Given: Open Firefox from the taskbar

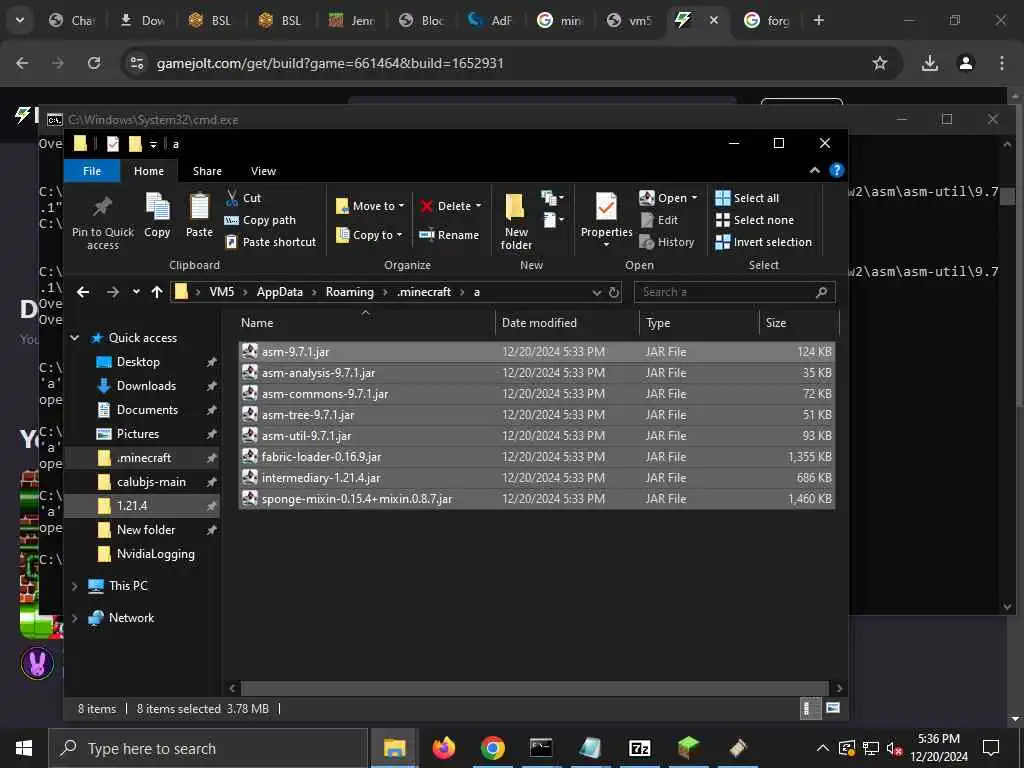Looking at the screenshot, I should (x=443, y=748).
